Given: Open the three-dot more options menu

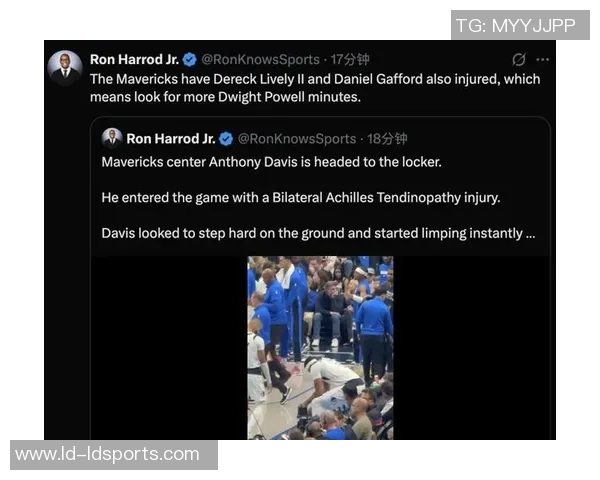Looking at the screenshot, I should (x=543, y=59).
